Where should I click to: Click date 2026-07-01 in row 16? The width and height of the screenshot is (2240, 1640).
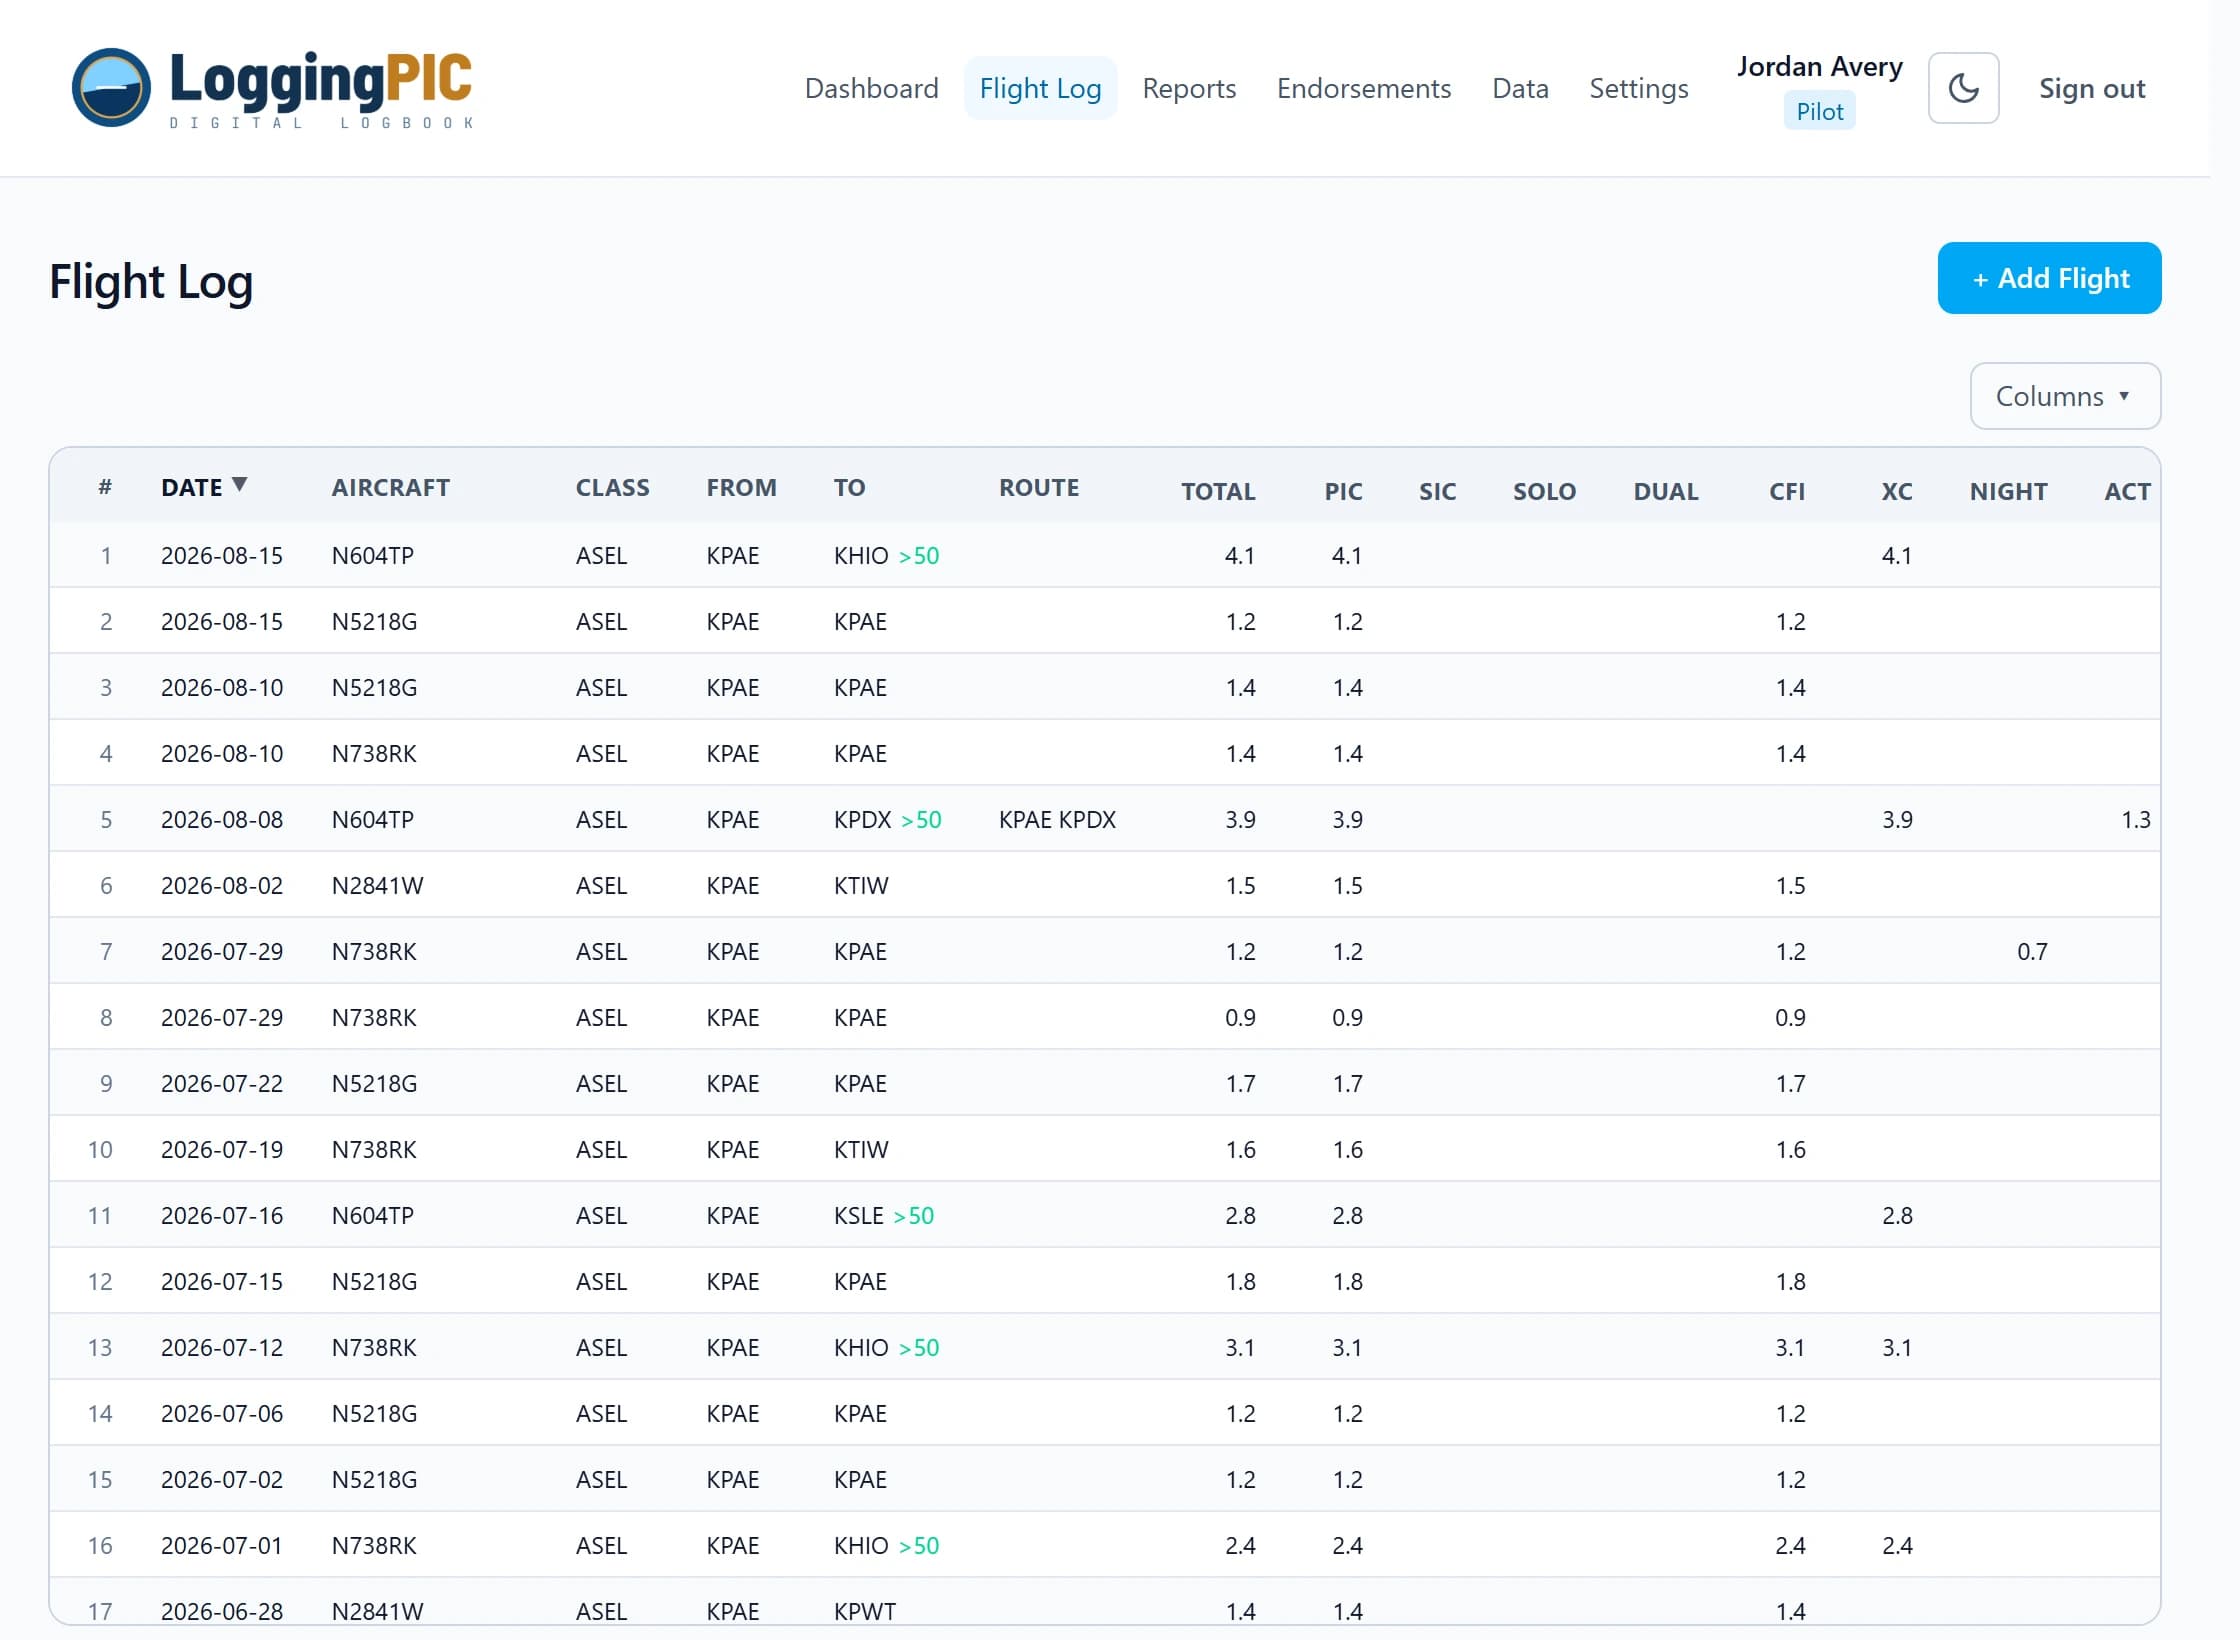[x=222, y=1545]
